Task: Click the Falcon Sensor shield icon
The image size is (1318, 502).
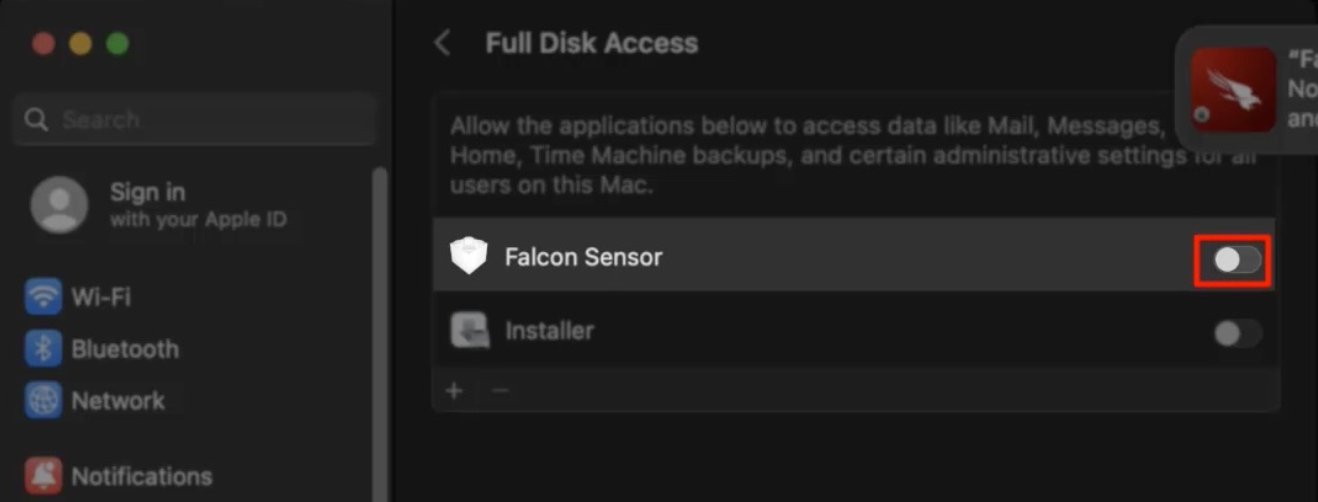Action: (469, 257)
